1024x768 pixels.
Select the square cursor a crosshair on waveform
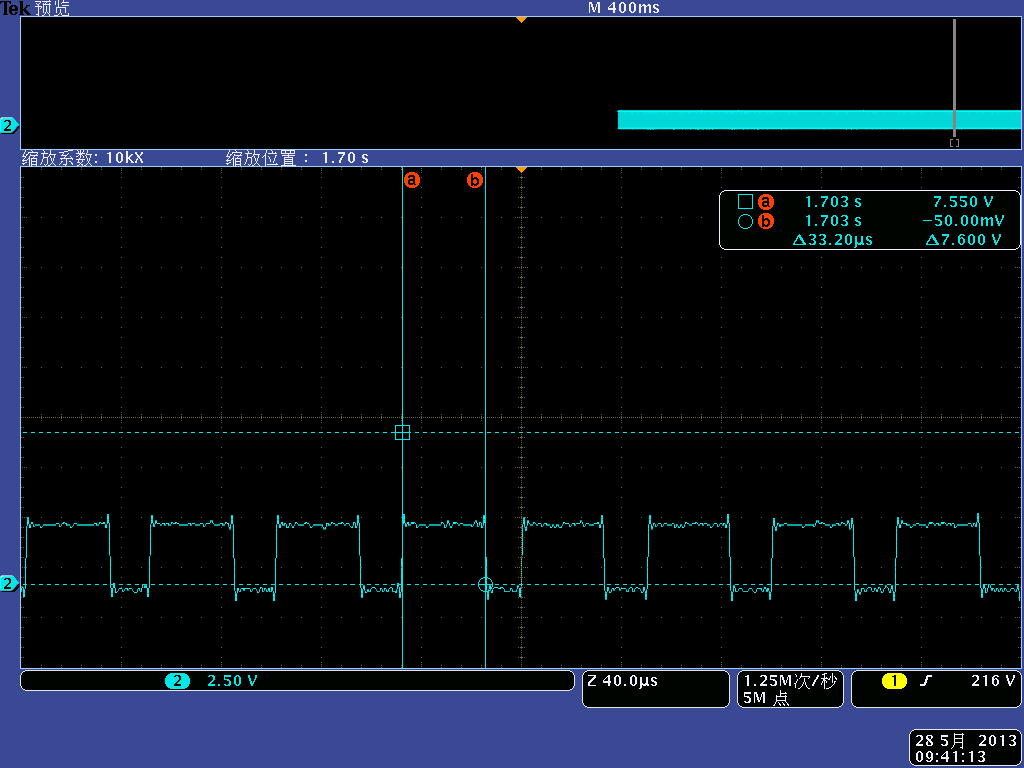pyautogui.click(x=402, y=432)
